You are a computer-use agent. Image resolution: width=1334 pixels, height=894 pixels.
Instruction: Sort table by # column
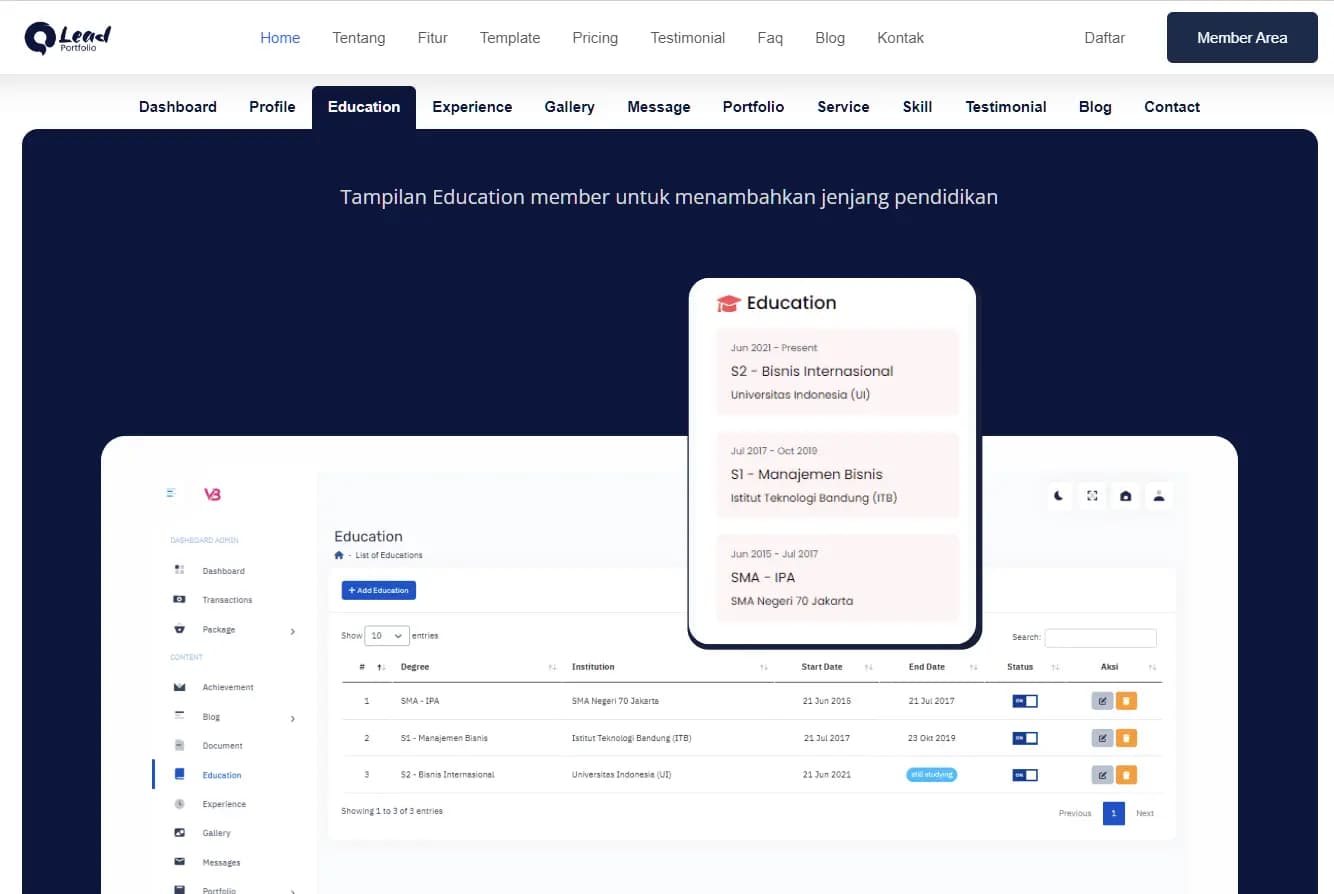click(x=381, y=667)
